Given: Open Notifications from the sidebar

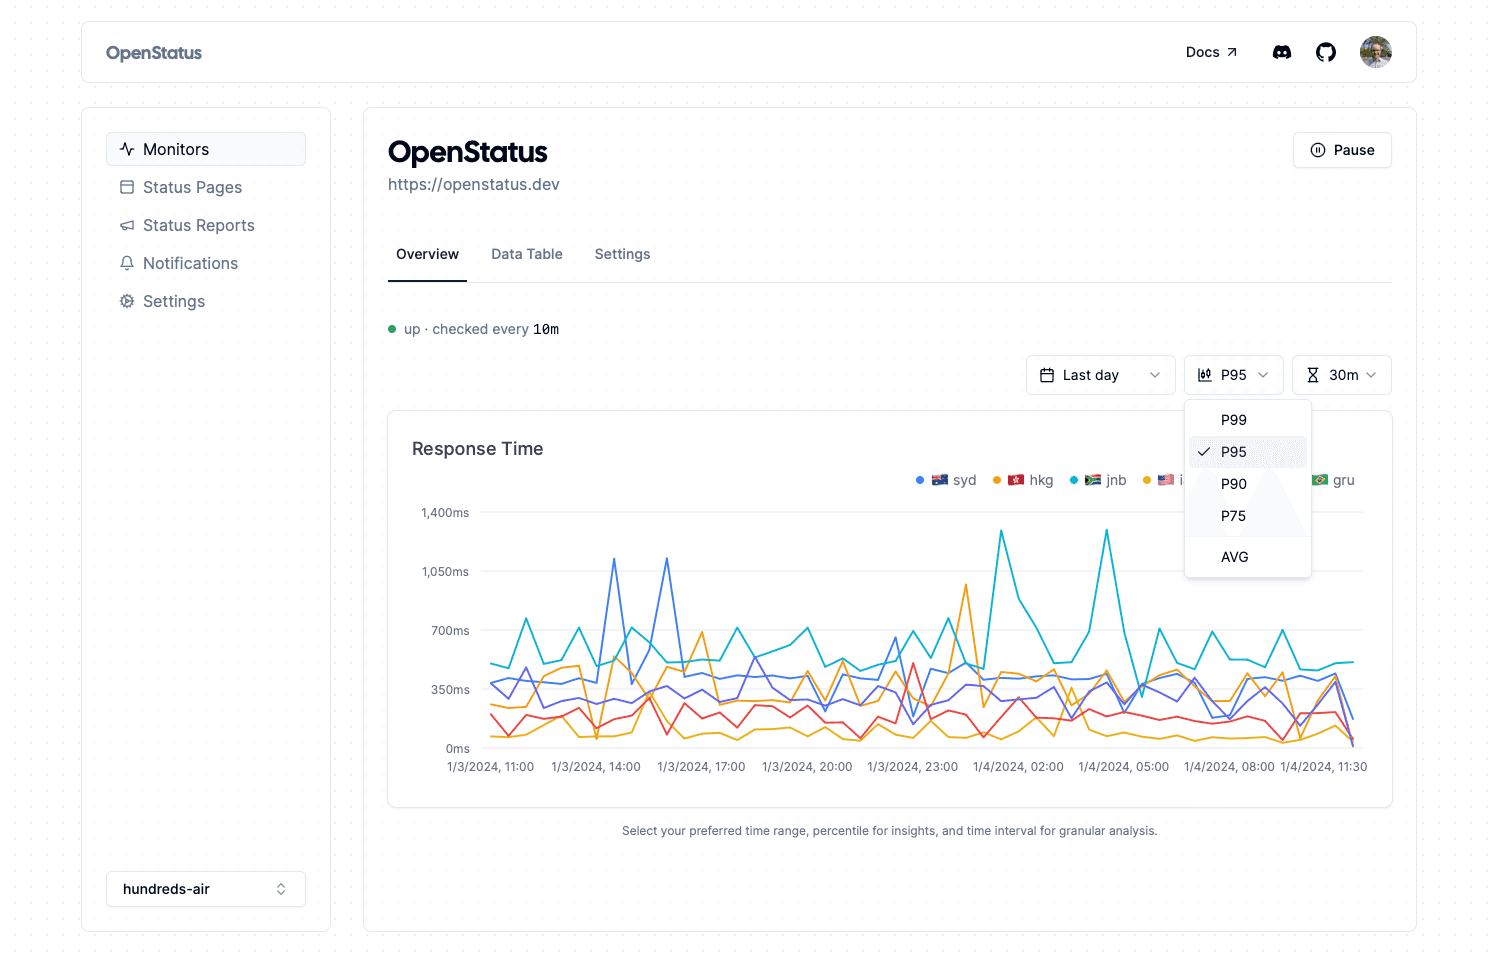Looking at the screenshot, I should pos(190,263).
